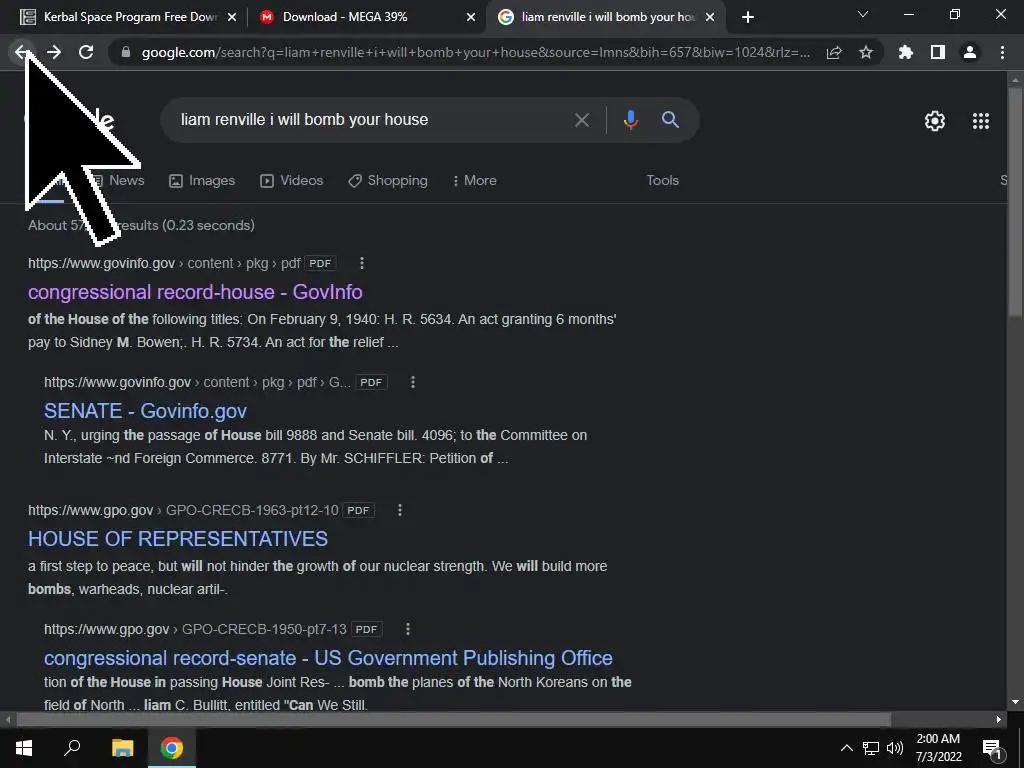Click the (0.23 seconds) result stats text
The image size is (1024, 768).
click(208, 225)
